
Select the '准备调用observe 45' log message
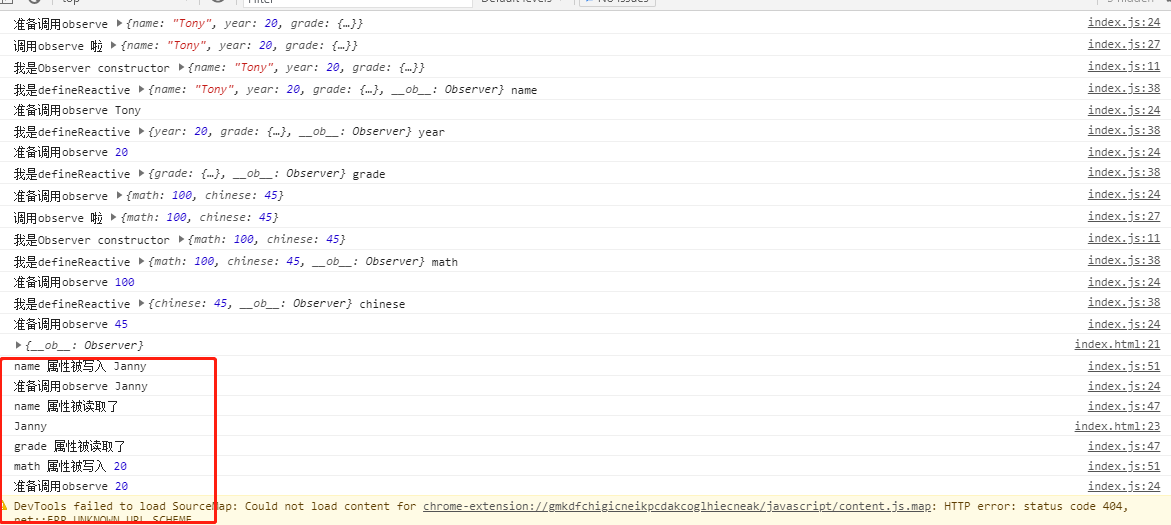[x=71, y=324]
